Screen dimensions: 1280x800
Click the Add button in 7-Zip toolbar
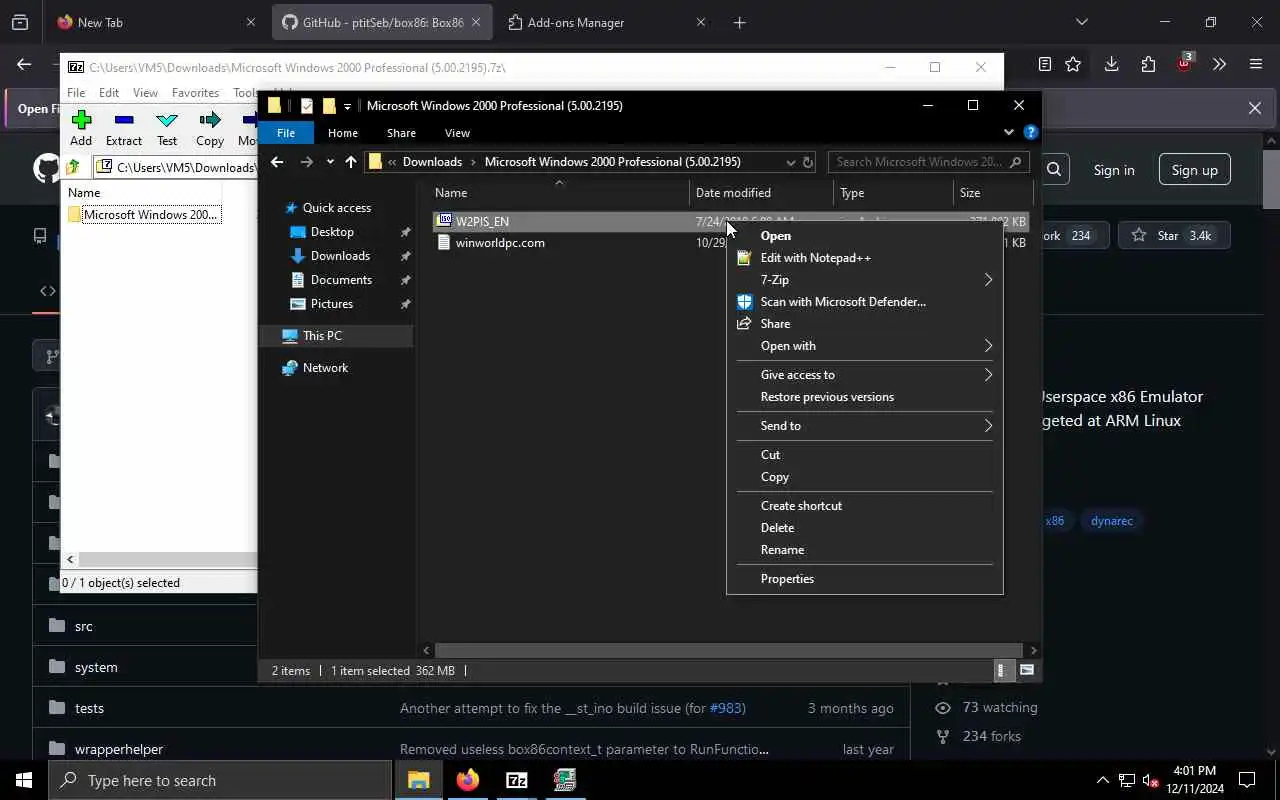click(81, 128)
